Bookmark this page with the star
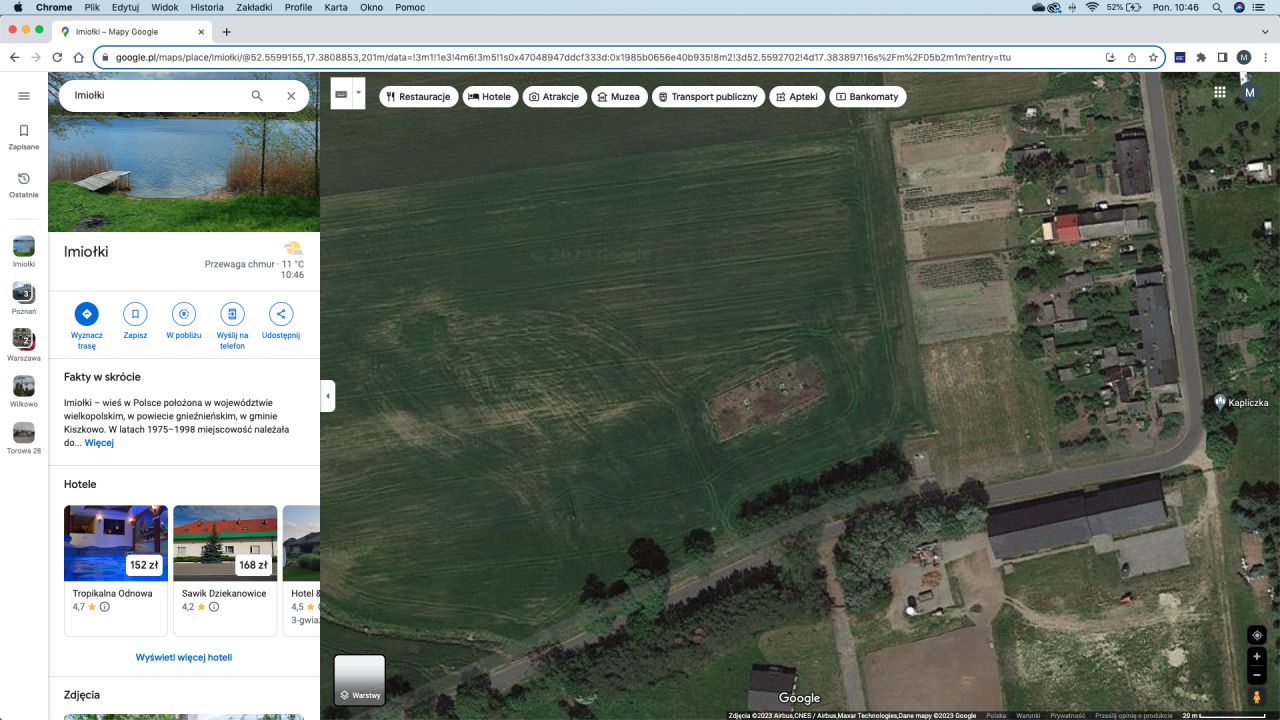Viewport: 1280px width, 720px height. click(1153, 57)
